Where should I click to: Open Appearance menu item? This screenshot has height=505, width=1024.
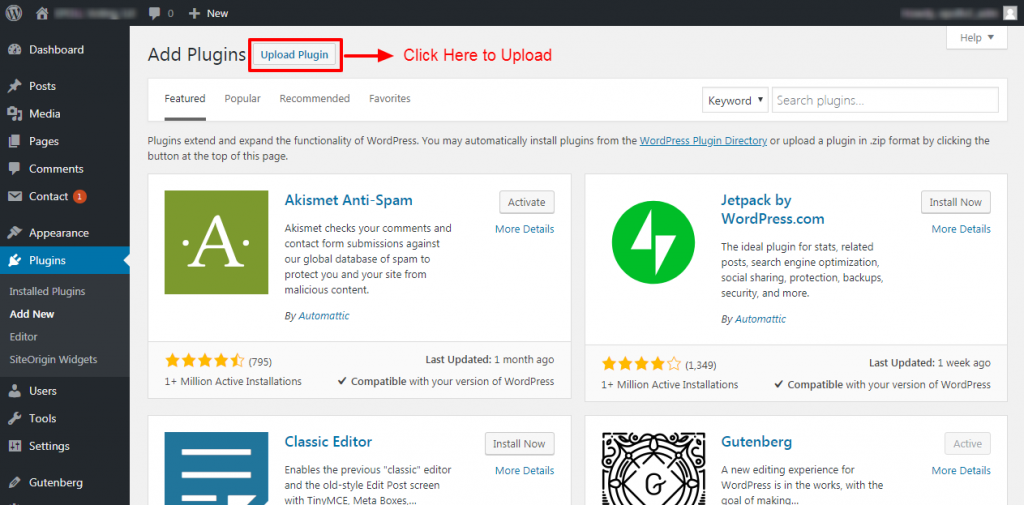[x=59, y=233]
